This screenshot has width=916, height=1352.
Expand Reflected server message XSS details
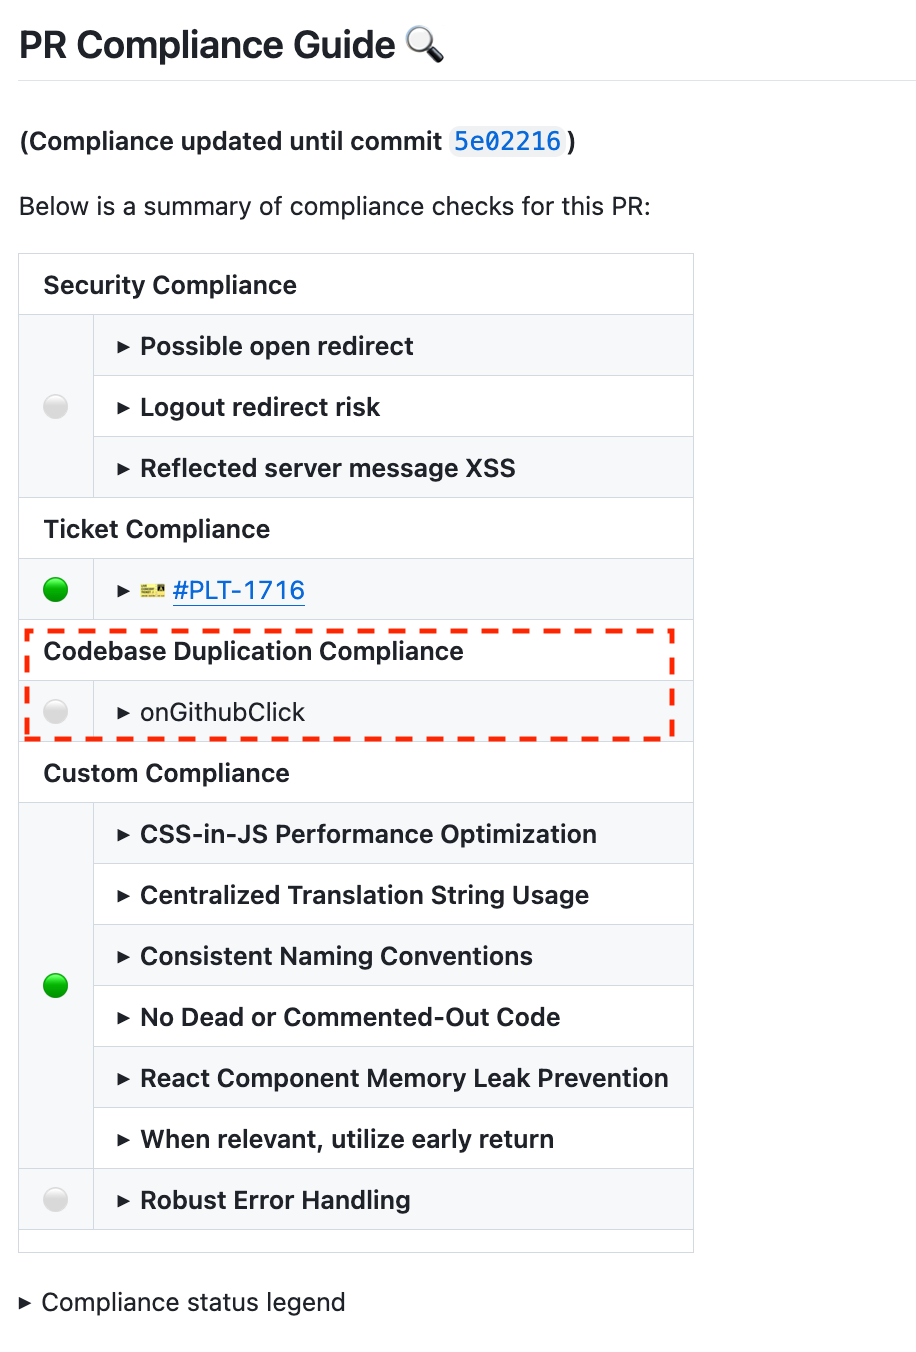click(x=327, y=469)
